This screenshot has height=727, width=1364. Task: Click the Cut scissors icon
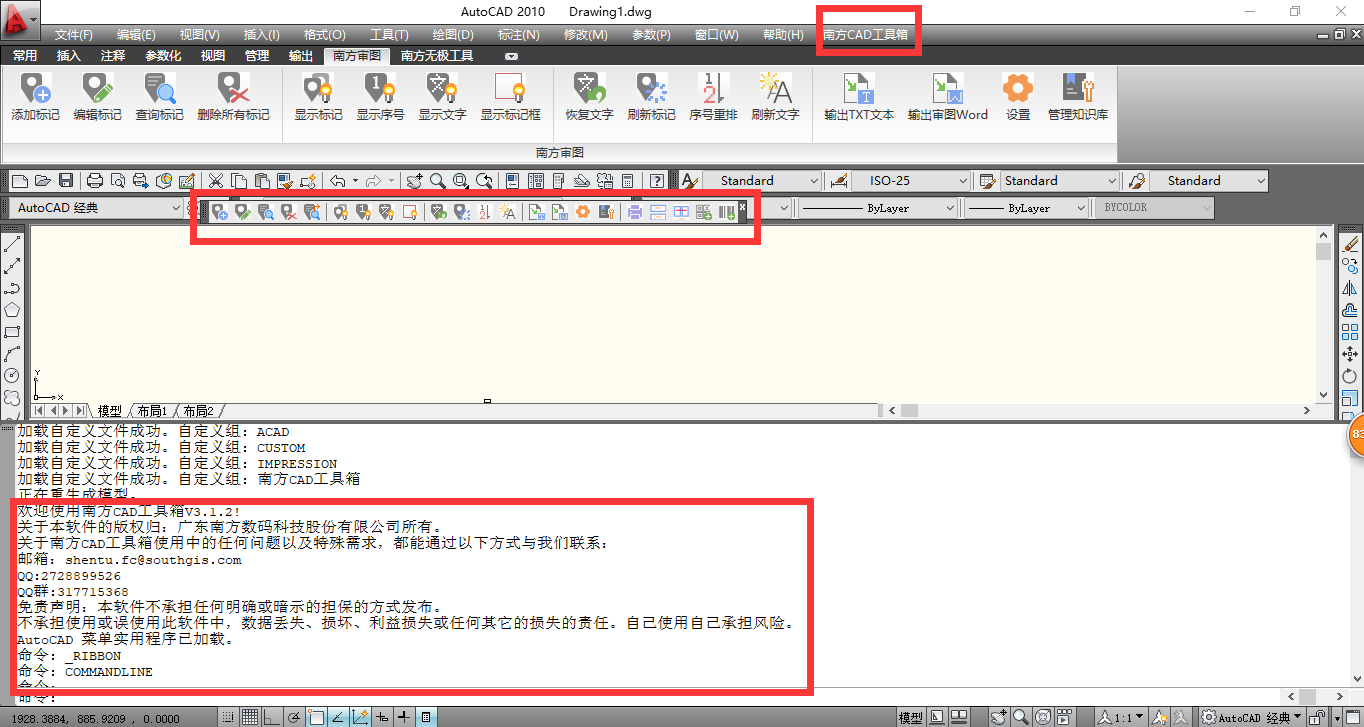(216, 180)
